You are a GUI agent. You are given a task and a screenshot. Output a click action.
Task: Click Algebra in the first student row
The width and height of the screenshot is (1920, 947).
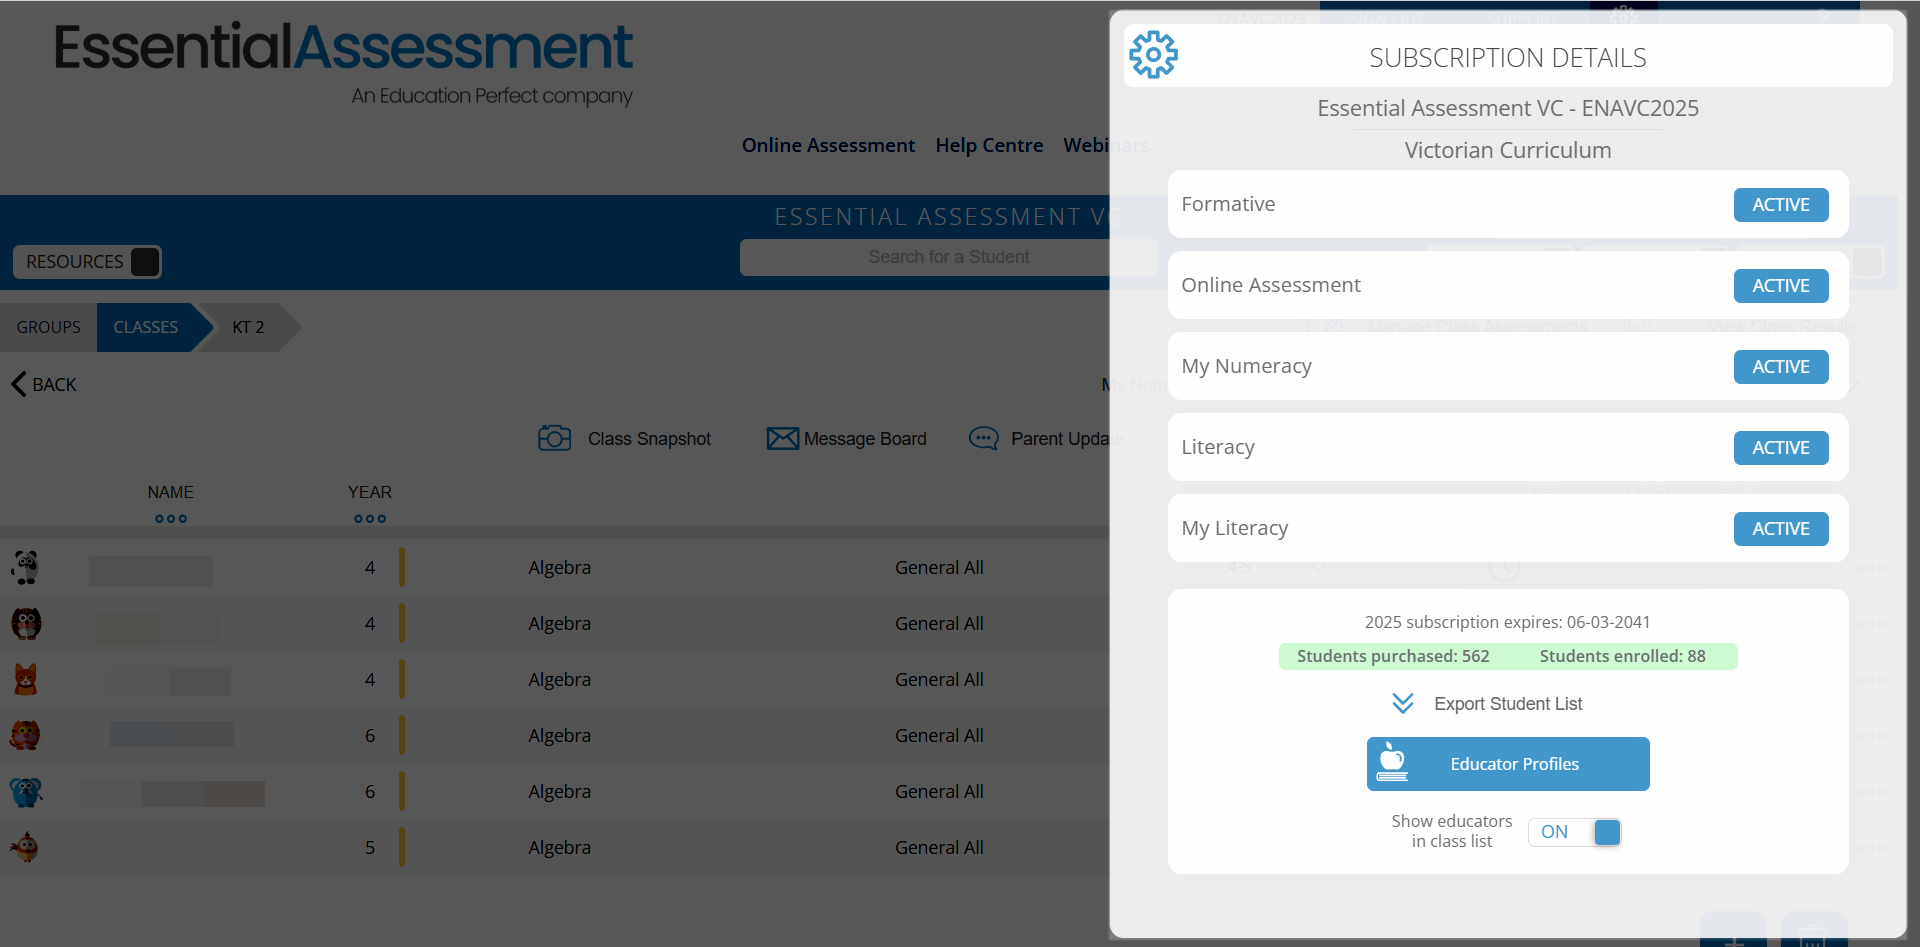560,567
